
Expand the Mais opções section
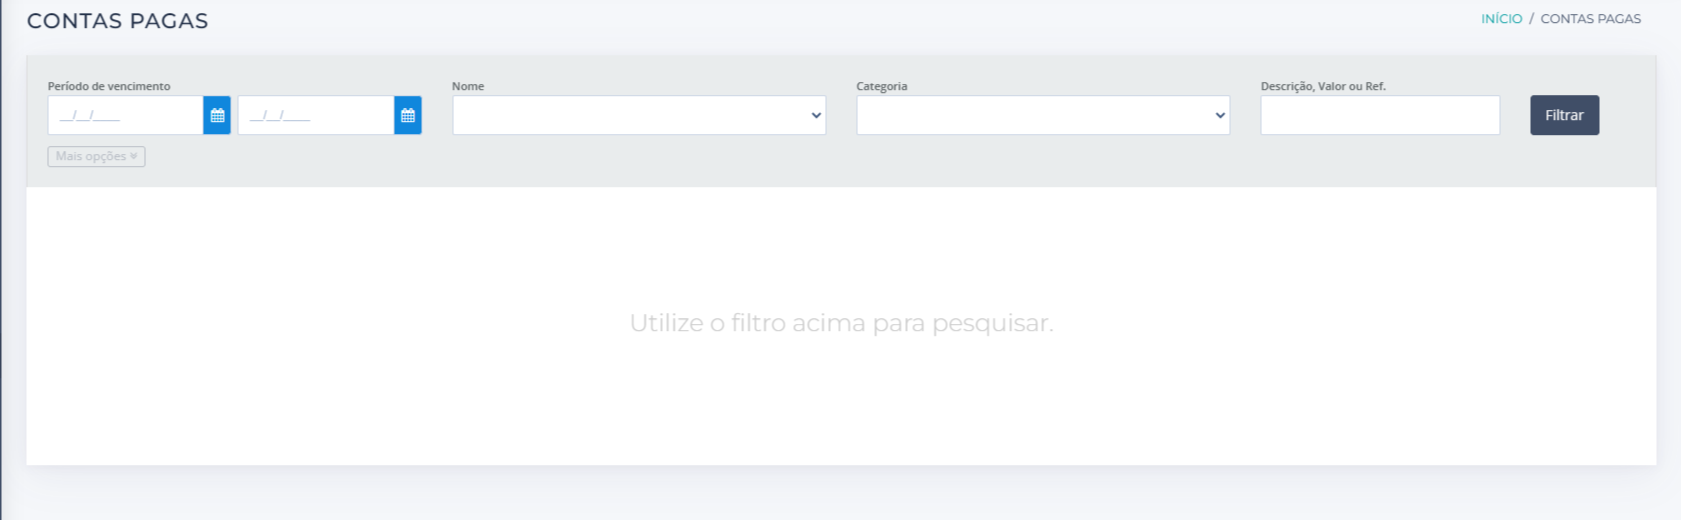(x=96, y=157)
